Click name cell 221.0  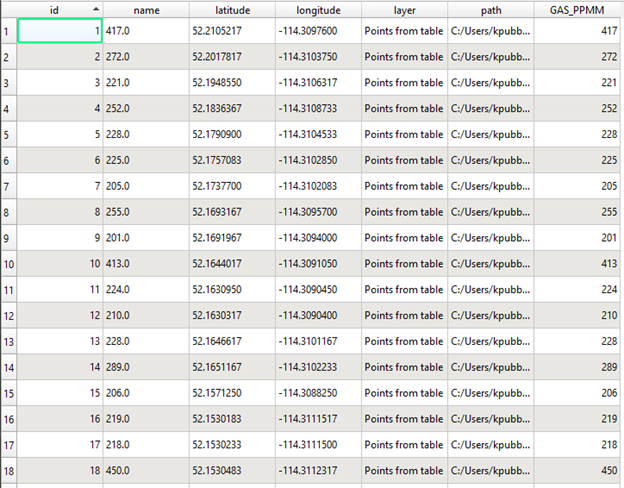click(x=146, y=82)
